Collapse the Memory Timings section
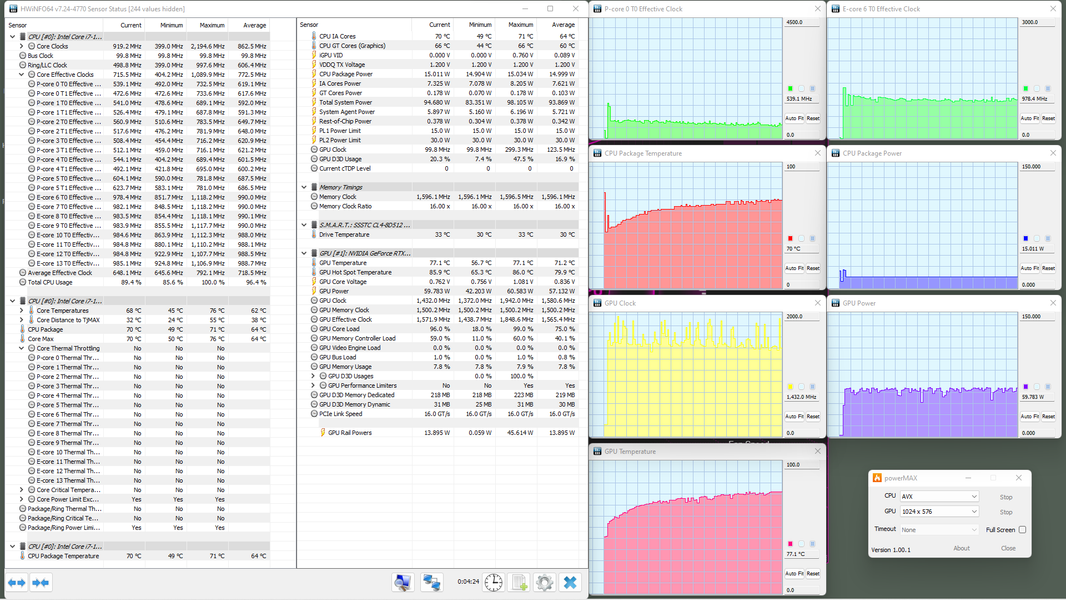The image size is (1066, 600). (305, 187)
